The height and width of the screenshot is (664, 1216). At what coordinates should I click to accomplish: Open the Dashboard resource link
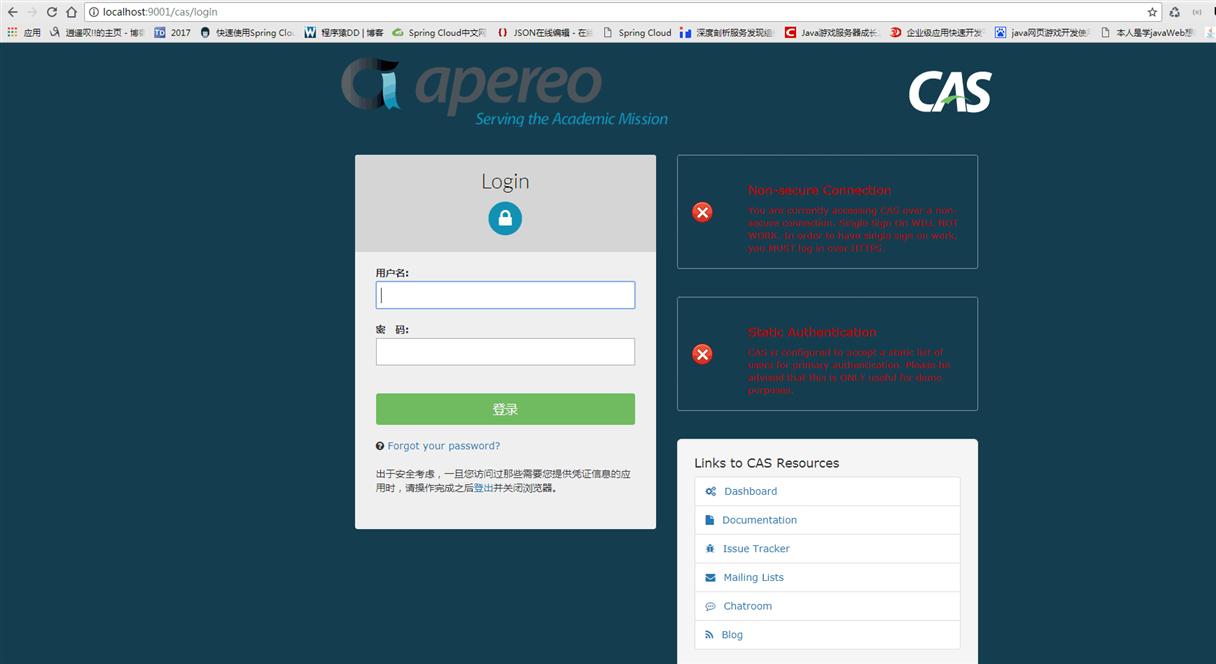[750, 492]
